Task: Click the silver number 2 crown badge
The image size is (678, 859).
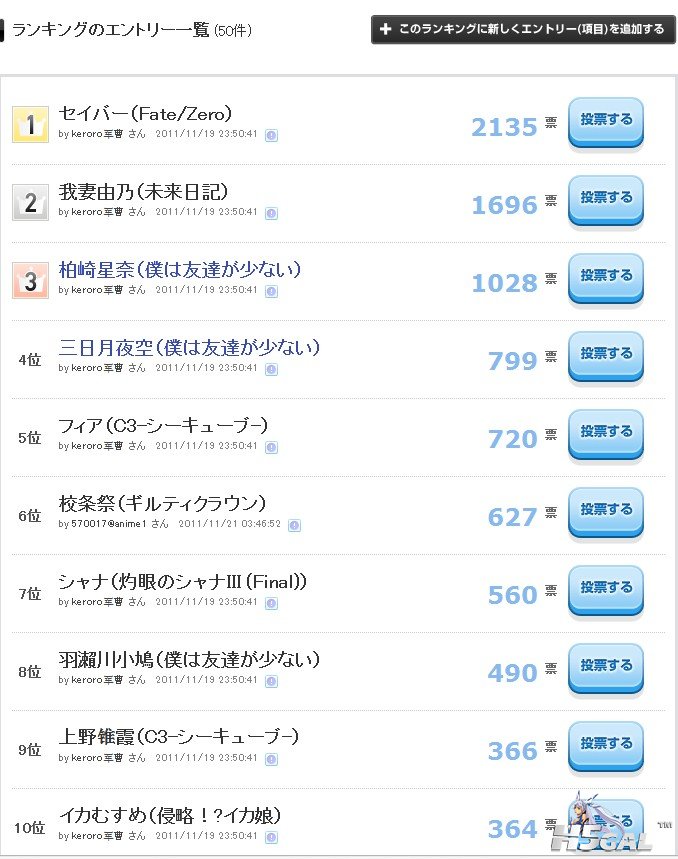Action: click(x=30, y=203)
